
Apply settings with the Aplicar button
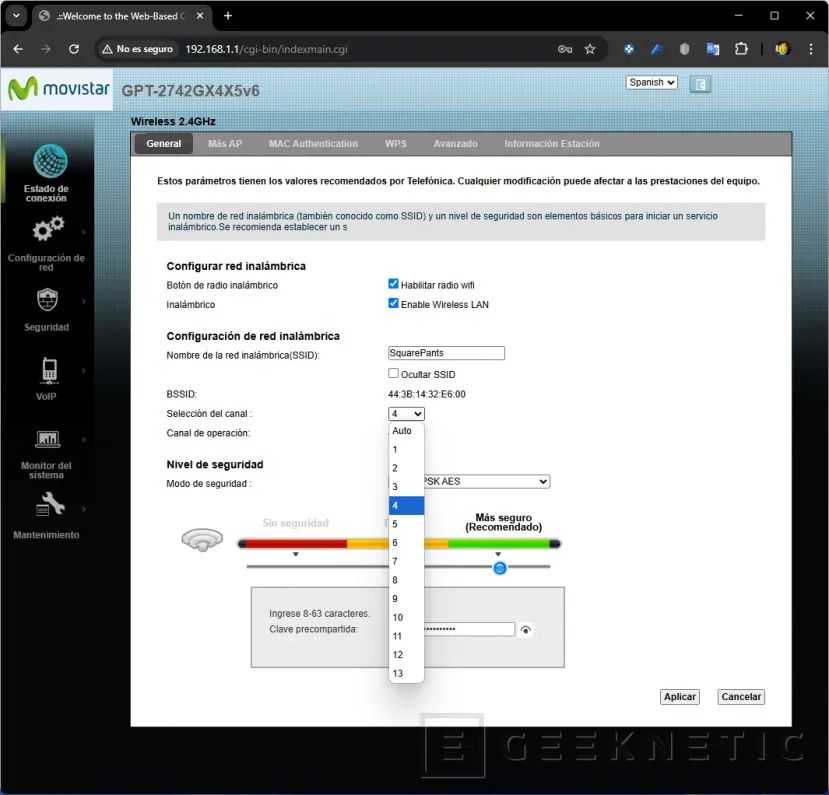coord(679,697)
